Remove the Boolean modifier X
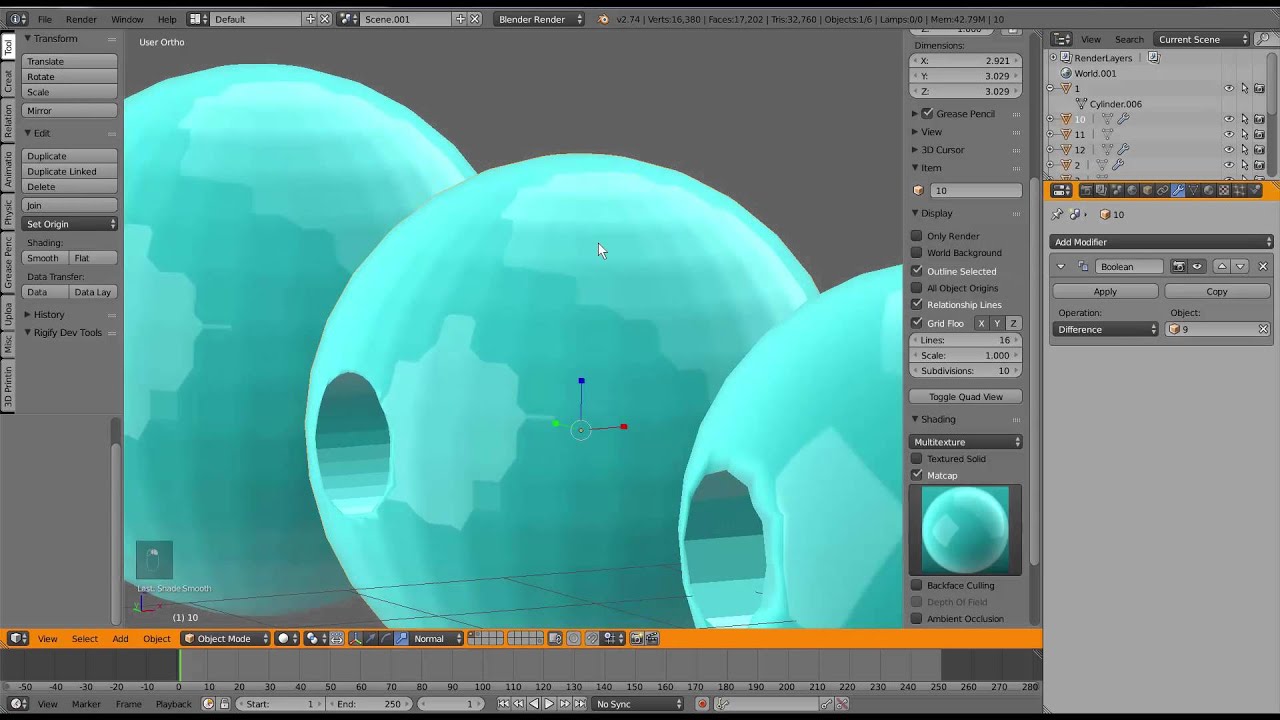 tap(1263, 266)
